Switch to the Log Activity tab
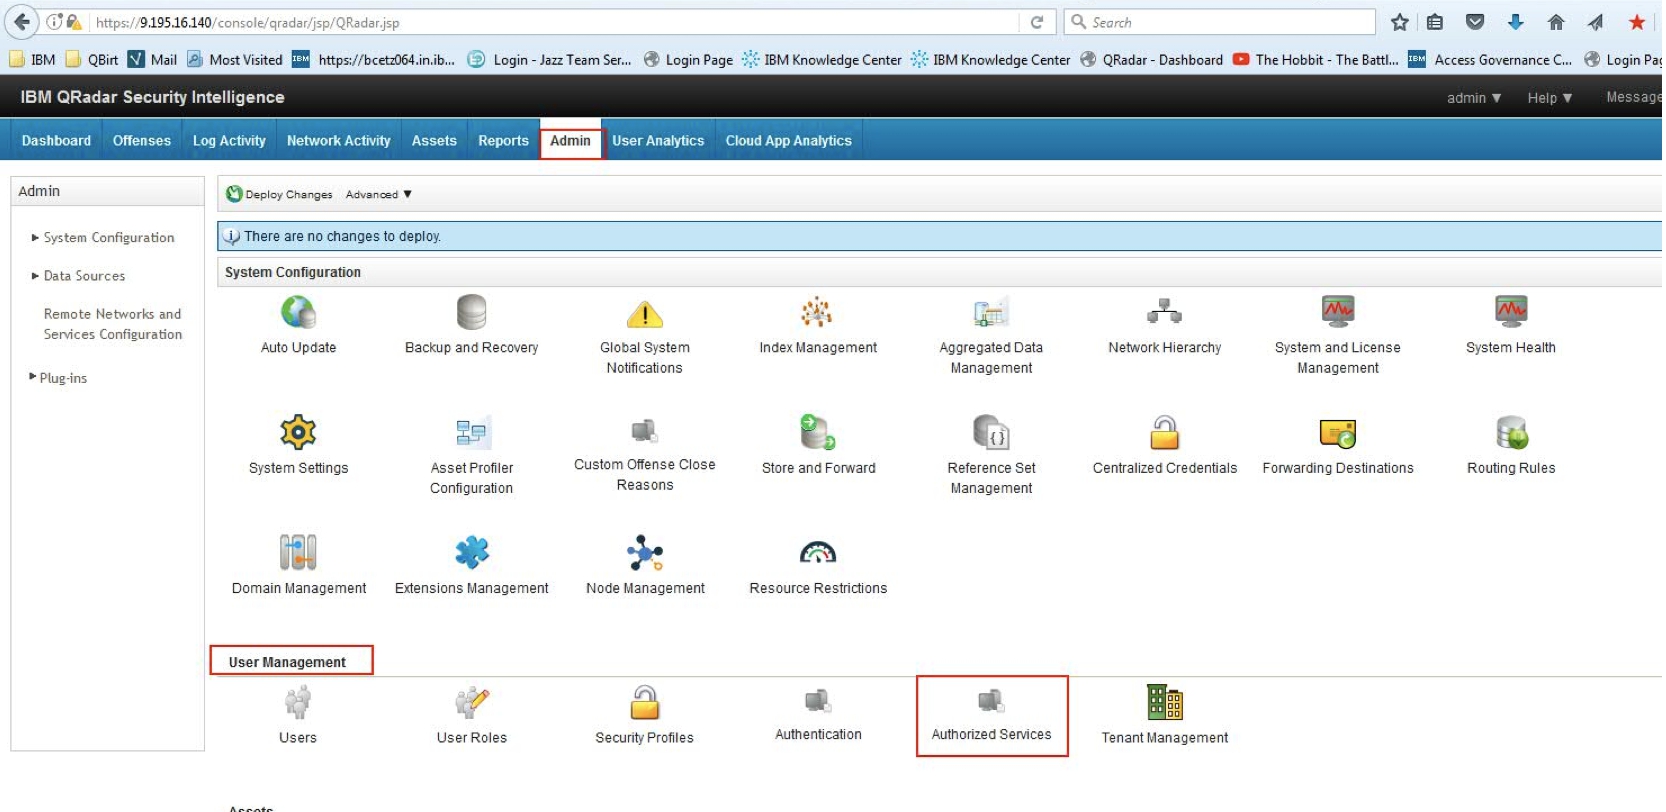Screen dimensions: 1666x812 (x=229, y=141)
